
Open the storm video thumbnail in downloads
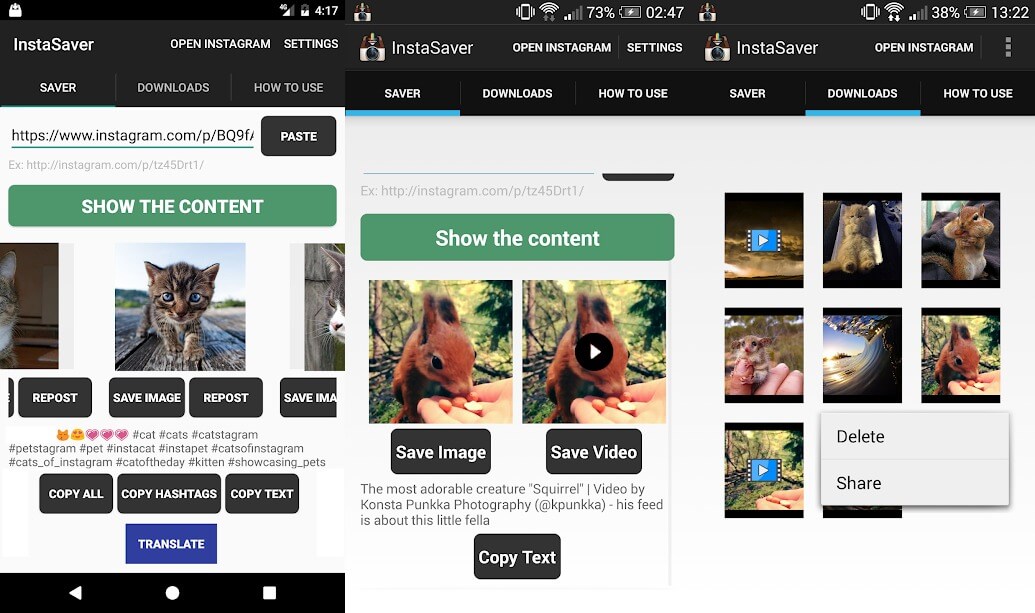[763, 240]
